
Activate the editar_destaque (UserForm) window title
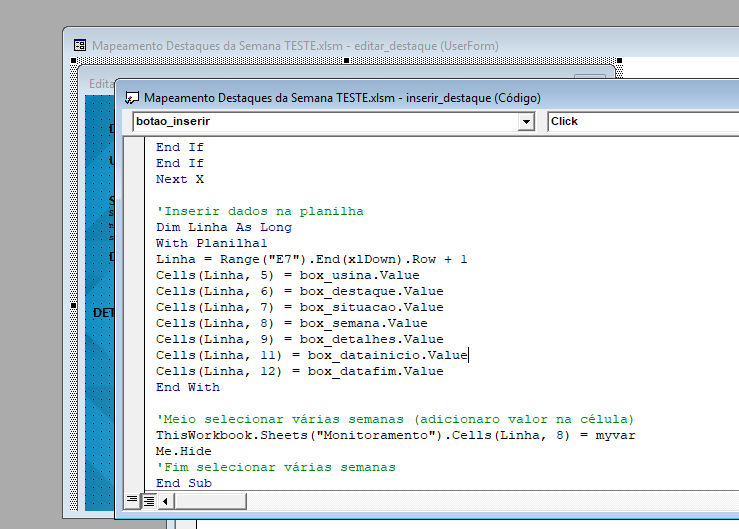(x=295, y=46)
